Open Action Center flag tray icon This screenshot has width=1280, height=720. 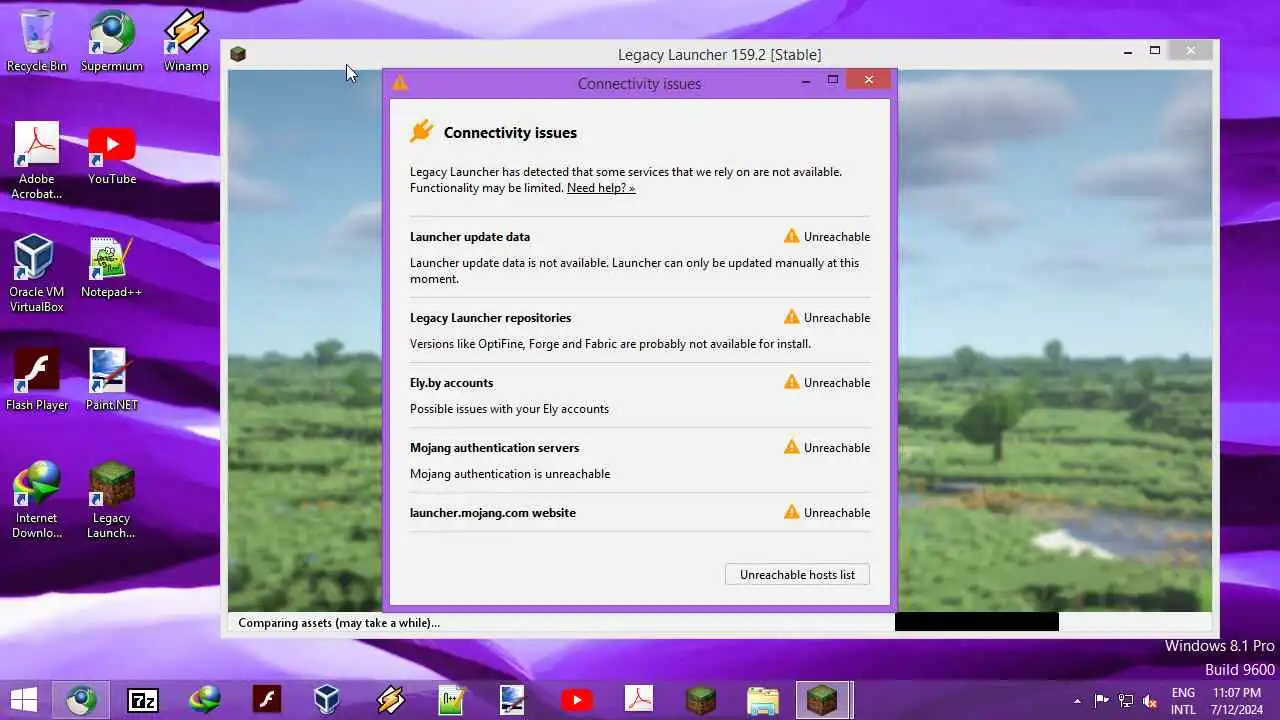pos(1102,700)
